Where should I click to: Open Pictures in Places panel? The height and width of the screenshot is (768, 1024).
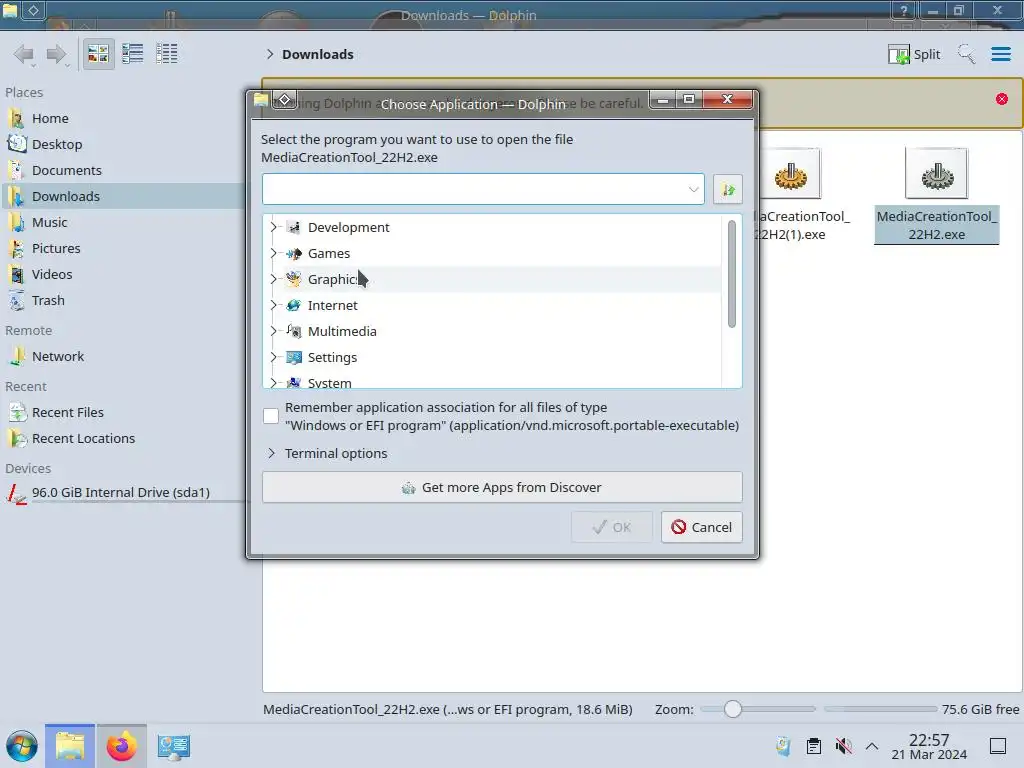click(56, 249)
